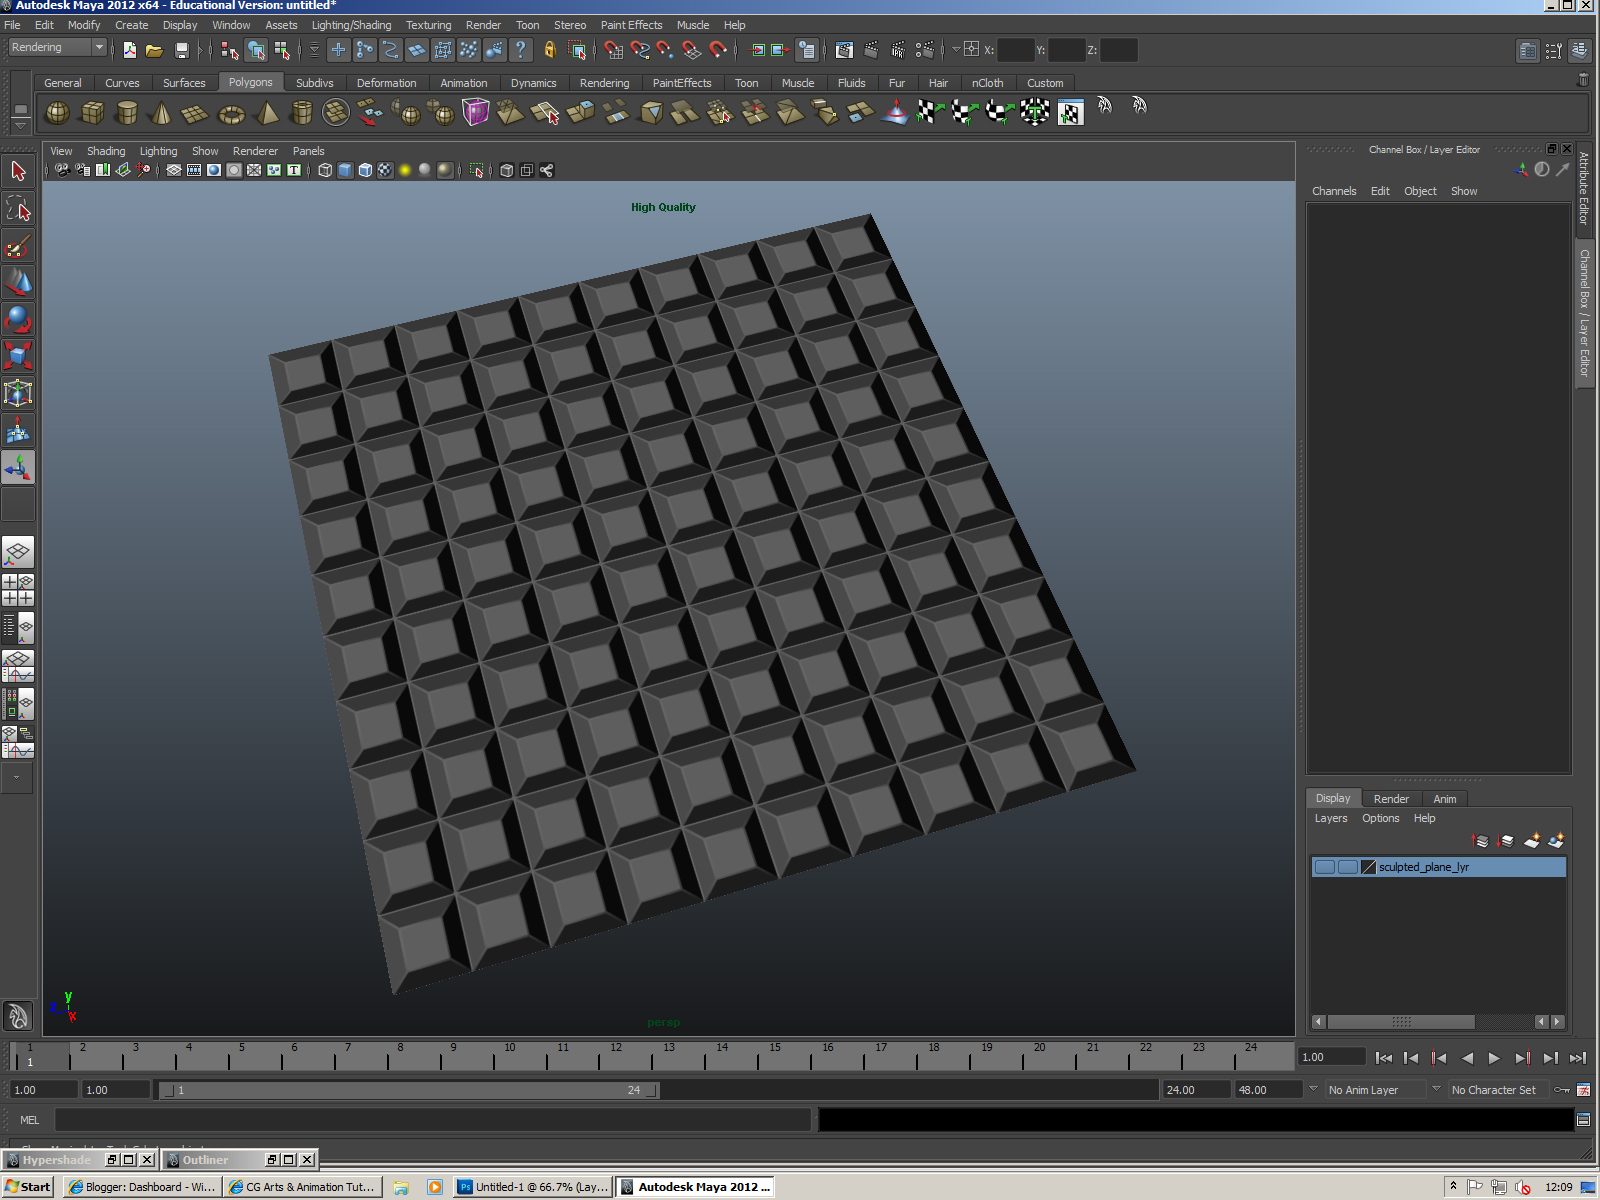
Task: Create a polygon cube from the shelf
Action: pyautogui.click(x=93, y=113)
